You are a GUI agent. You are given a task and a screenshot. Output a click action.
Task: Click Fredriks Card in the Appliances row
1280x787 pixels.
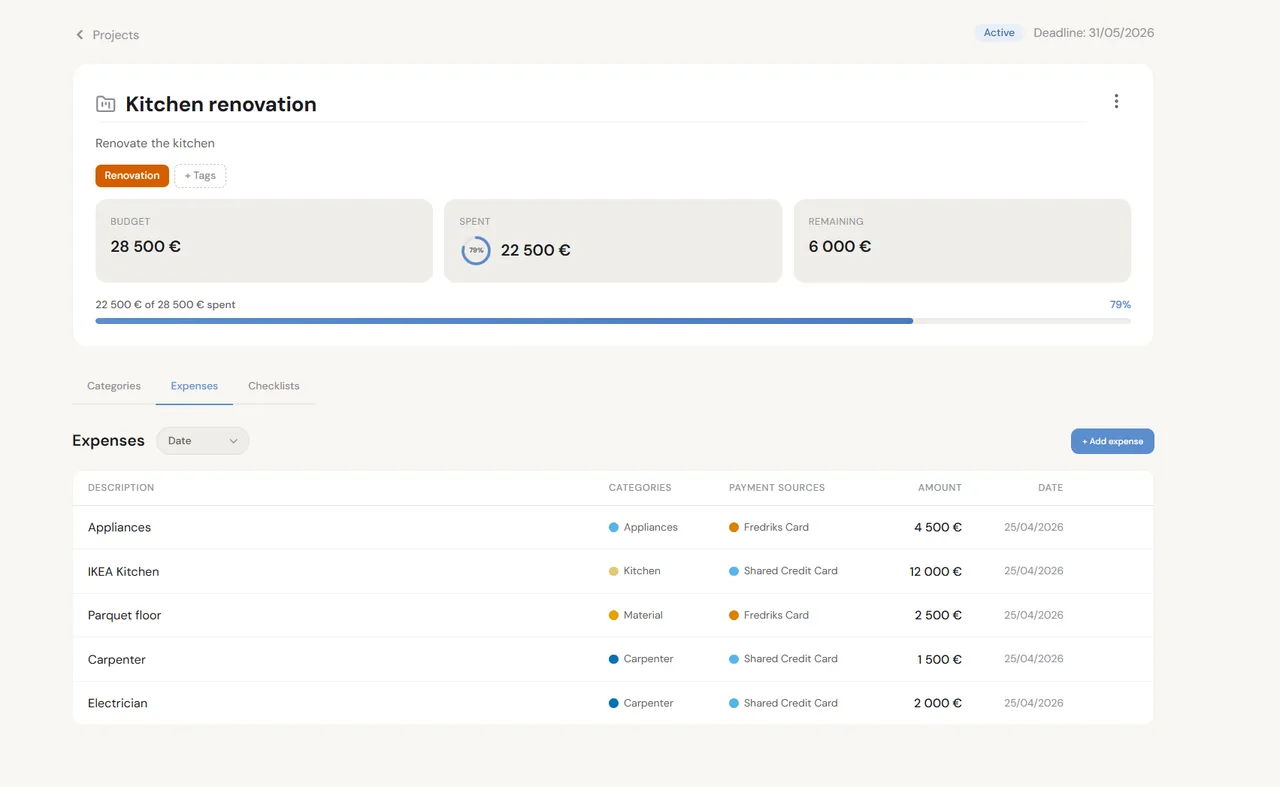click(769, 527)
